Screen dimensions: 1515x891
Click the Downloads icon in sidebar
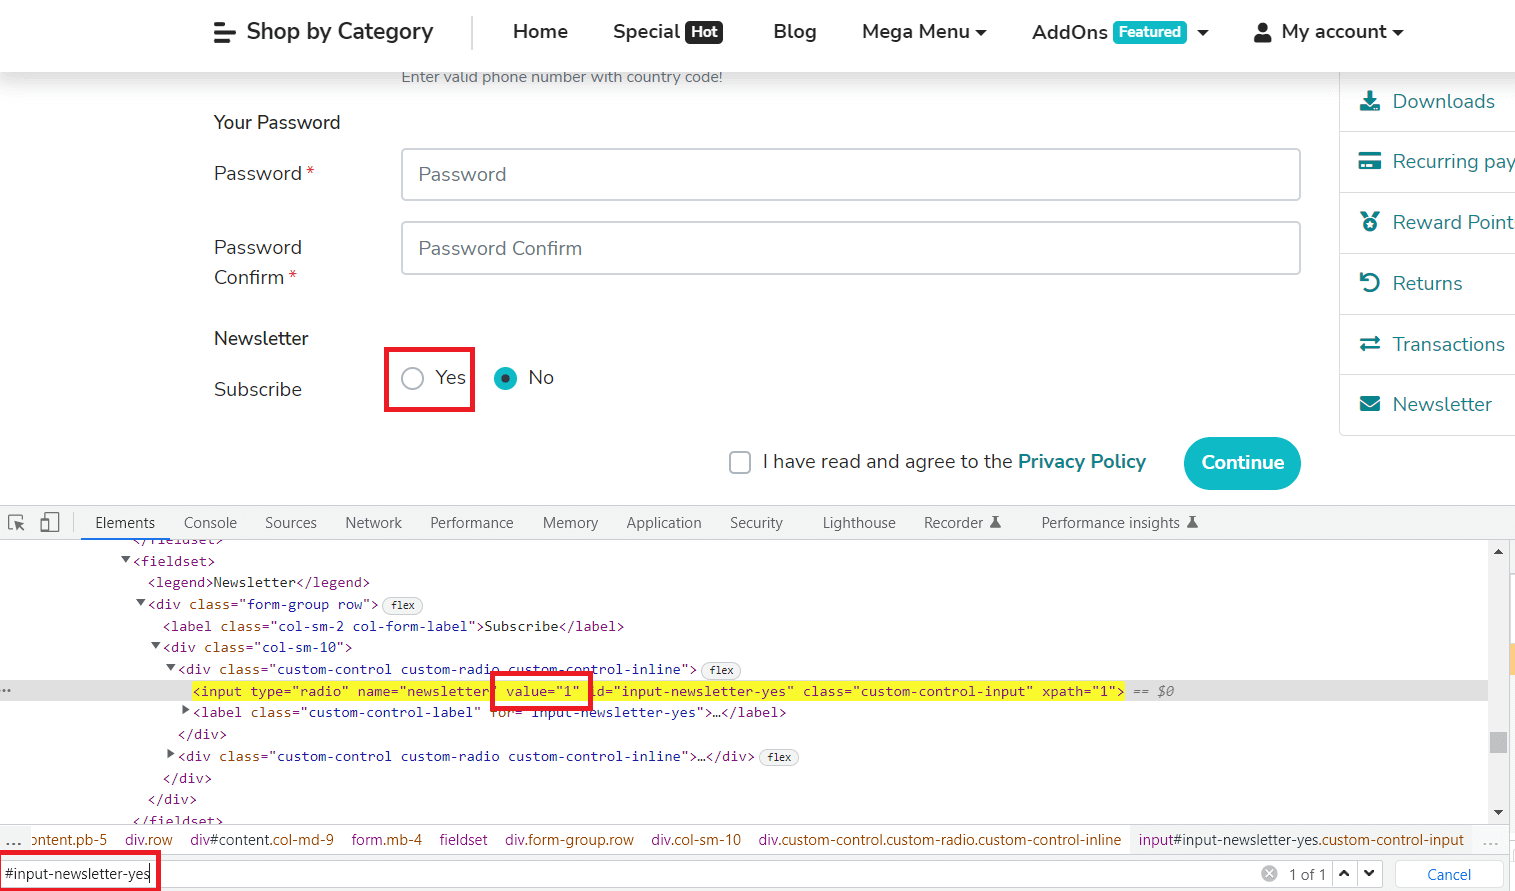coord(1369,101)
